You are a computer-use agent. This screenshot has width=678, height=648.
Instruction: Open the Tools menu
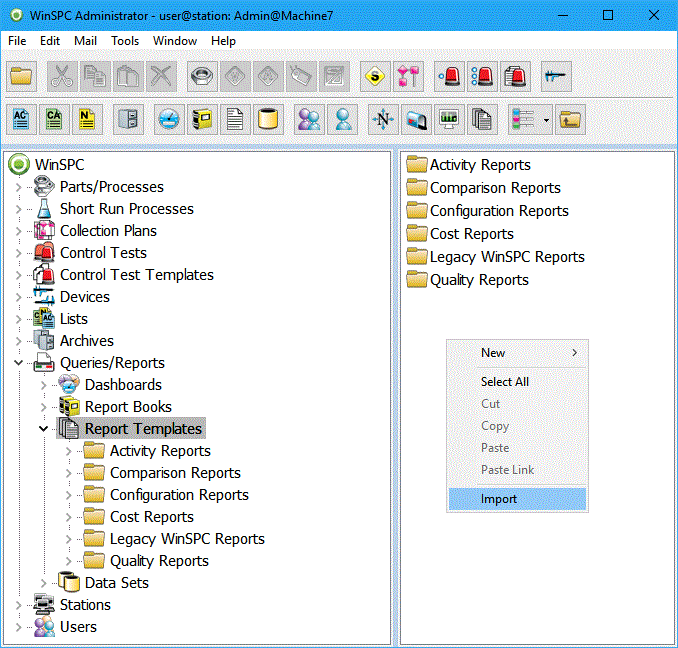[x=125, y=41]
